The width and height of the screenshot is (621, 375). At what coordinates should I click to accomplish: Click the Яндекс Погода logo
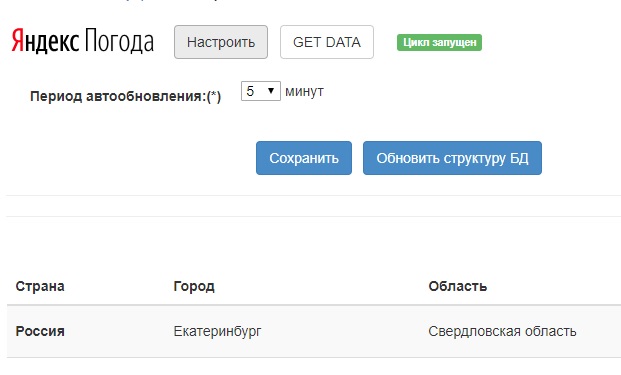[82, 41]
